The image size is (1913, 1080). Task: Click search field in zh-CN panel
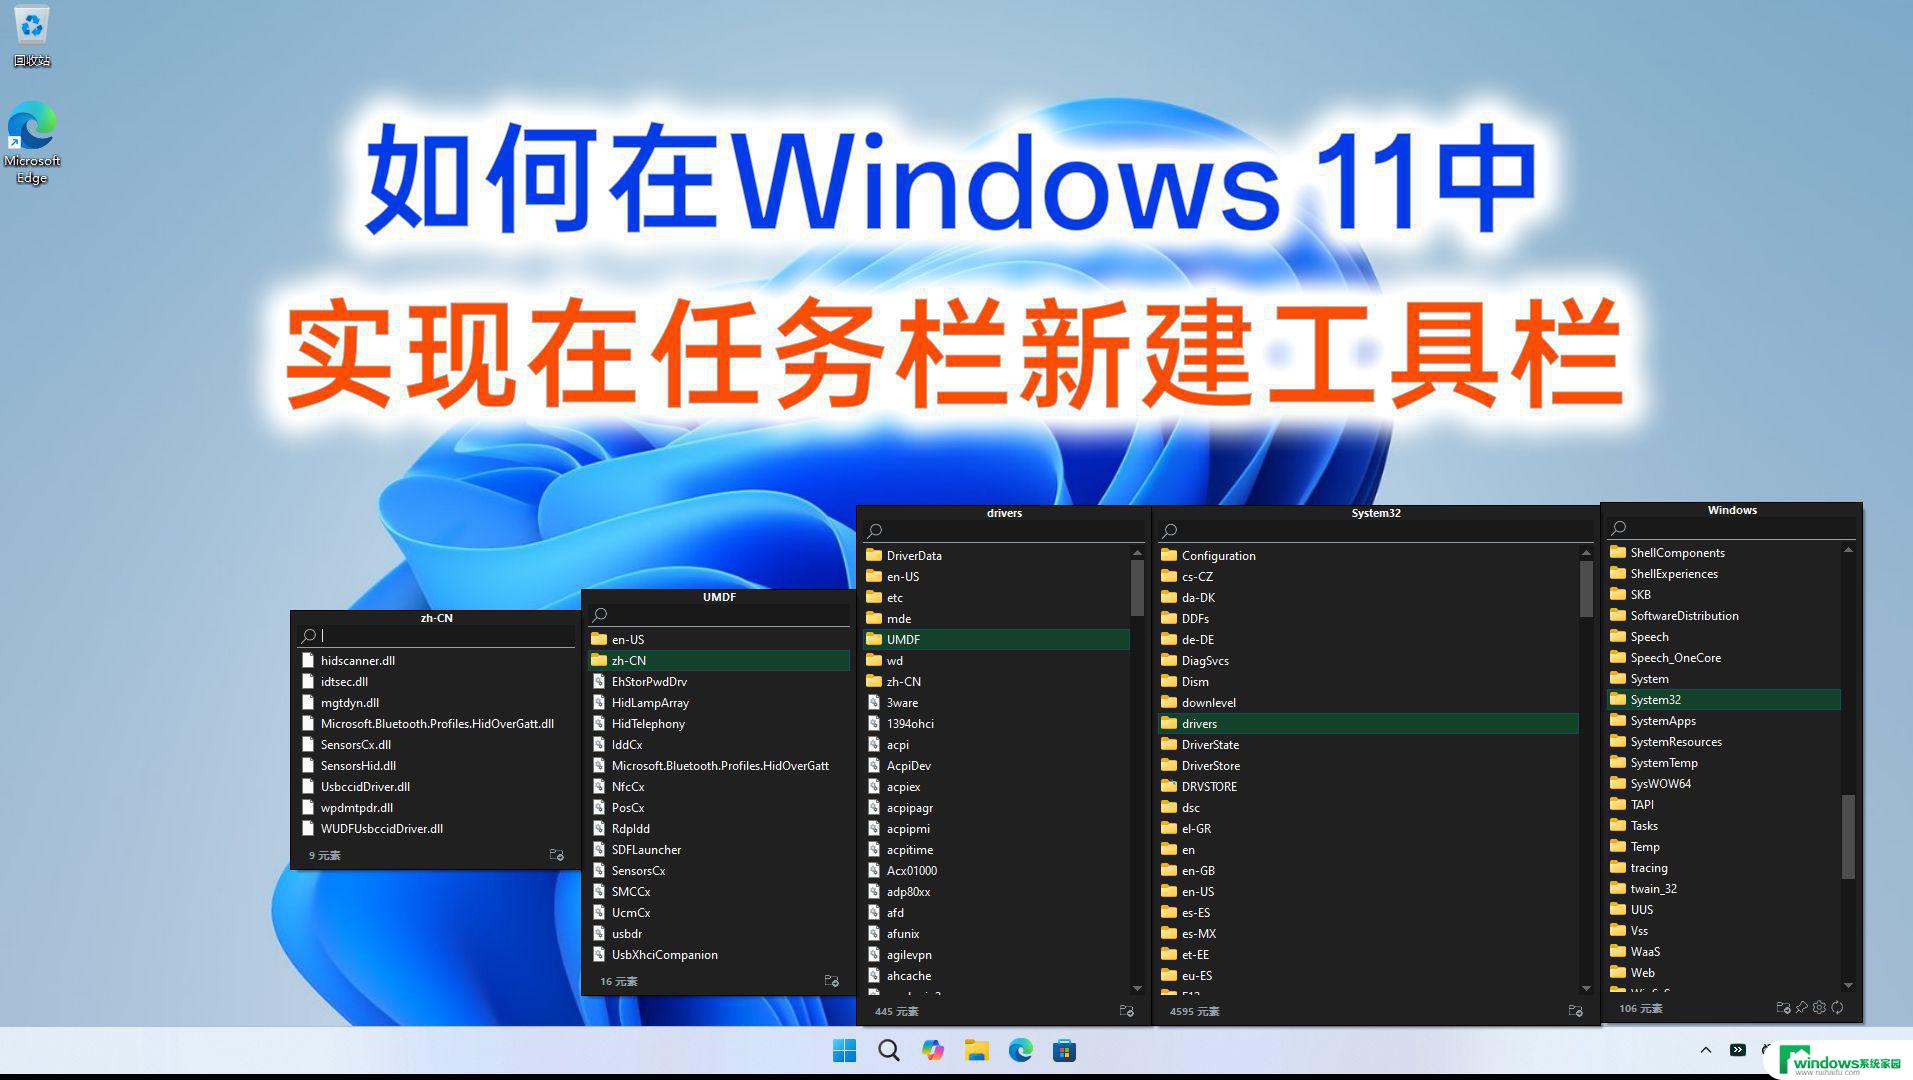436,636
